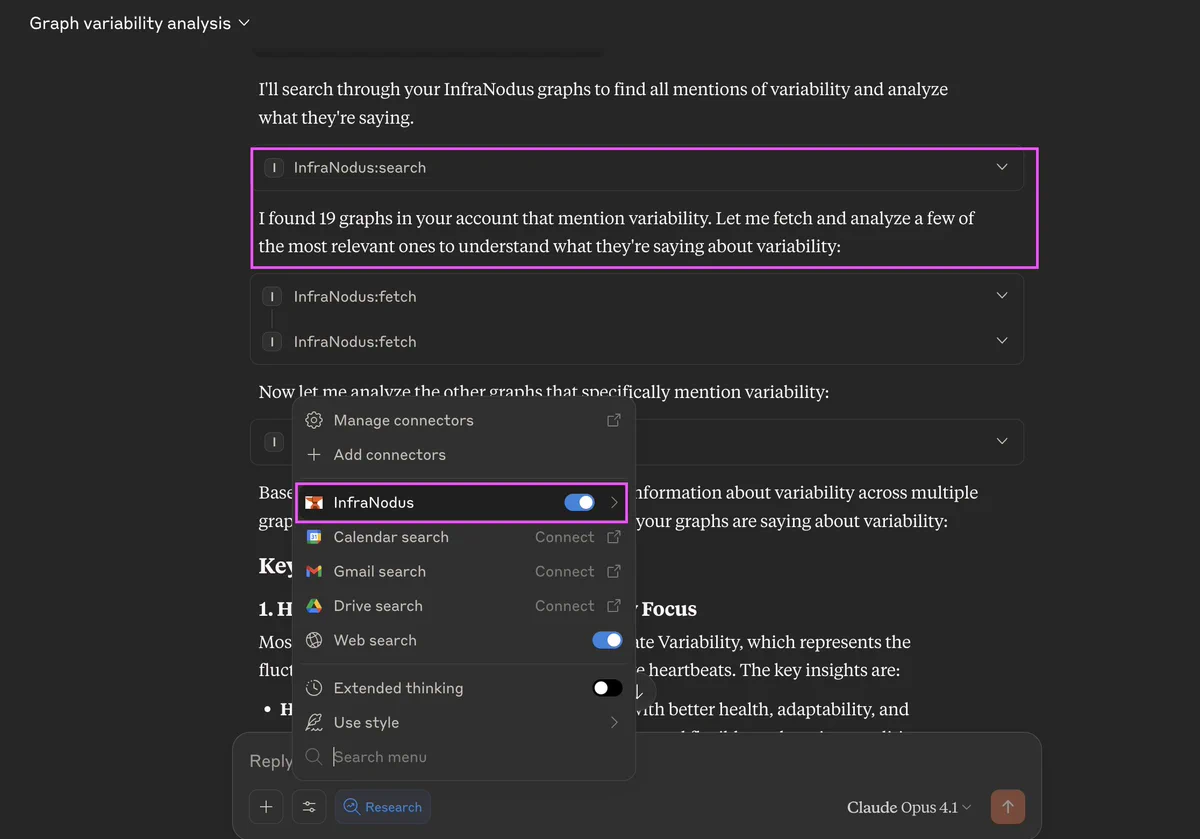Expand the InfraNodus:search tool result

[x=1002, y=167]
